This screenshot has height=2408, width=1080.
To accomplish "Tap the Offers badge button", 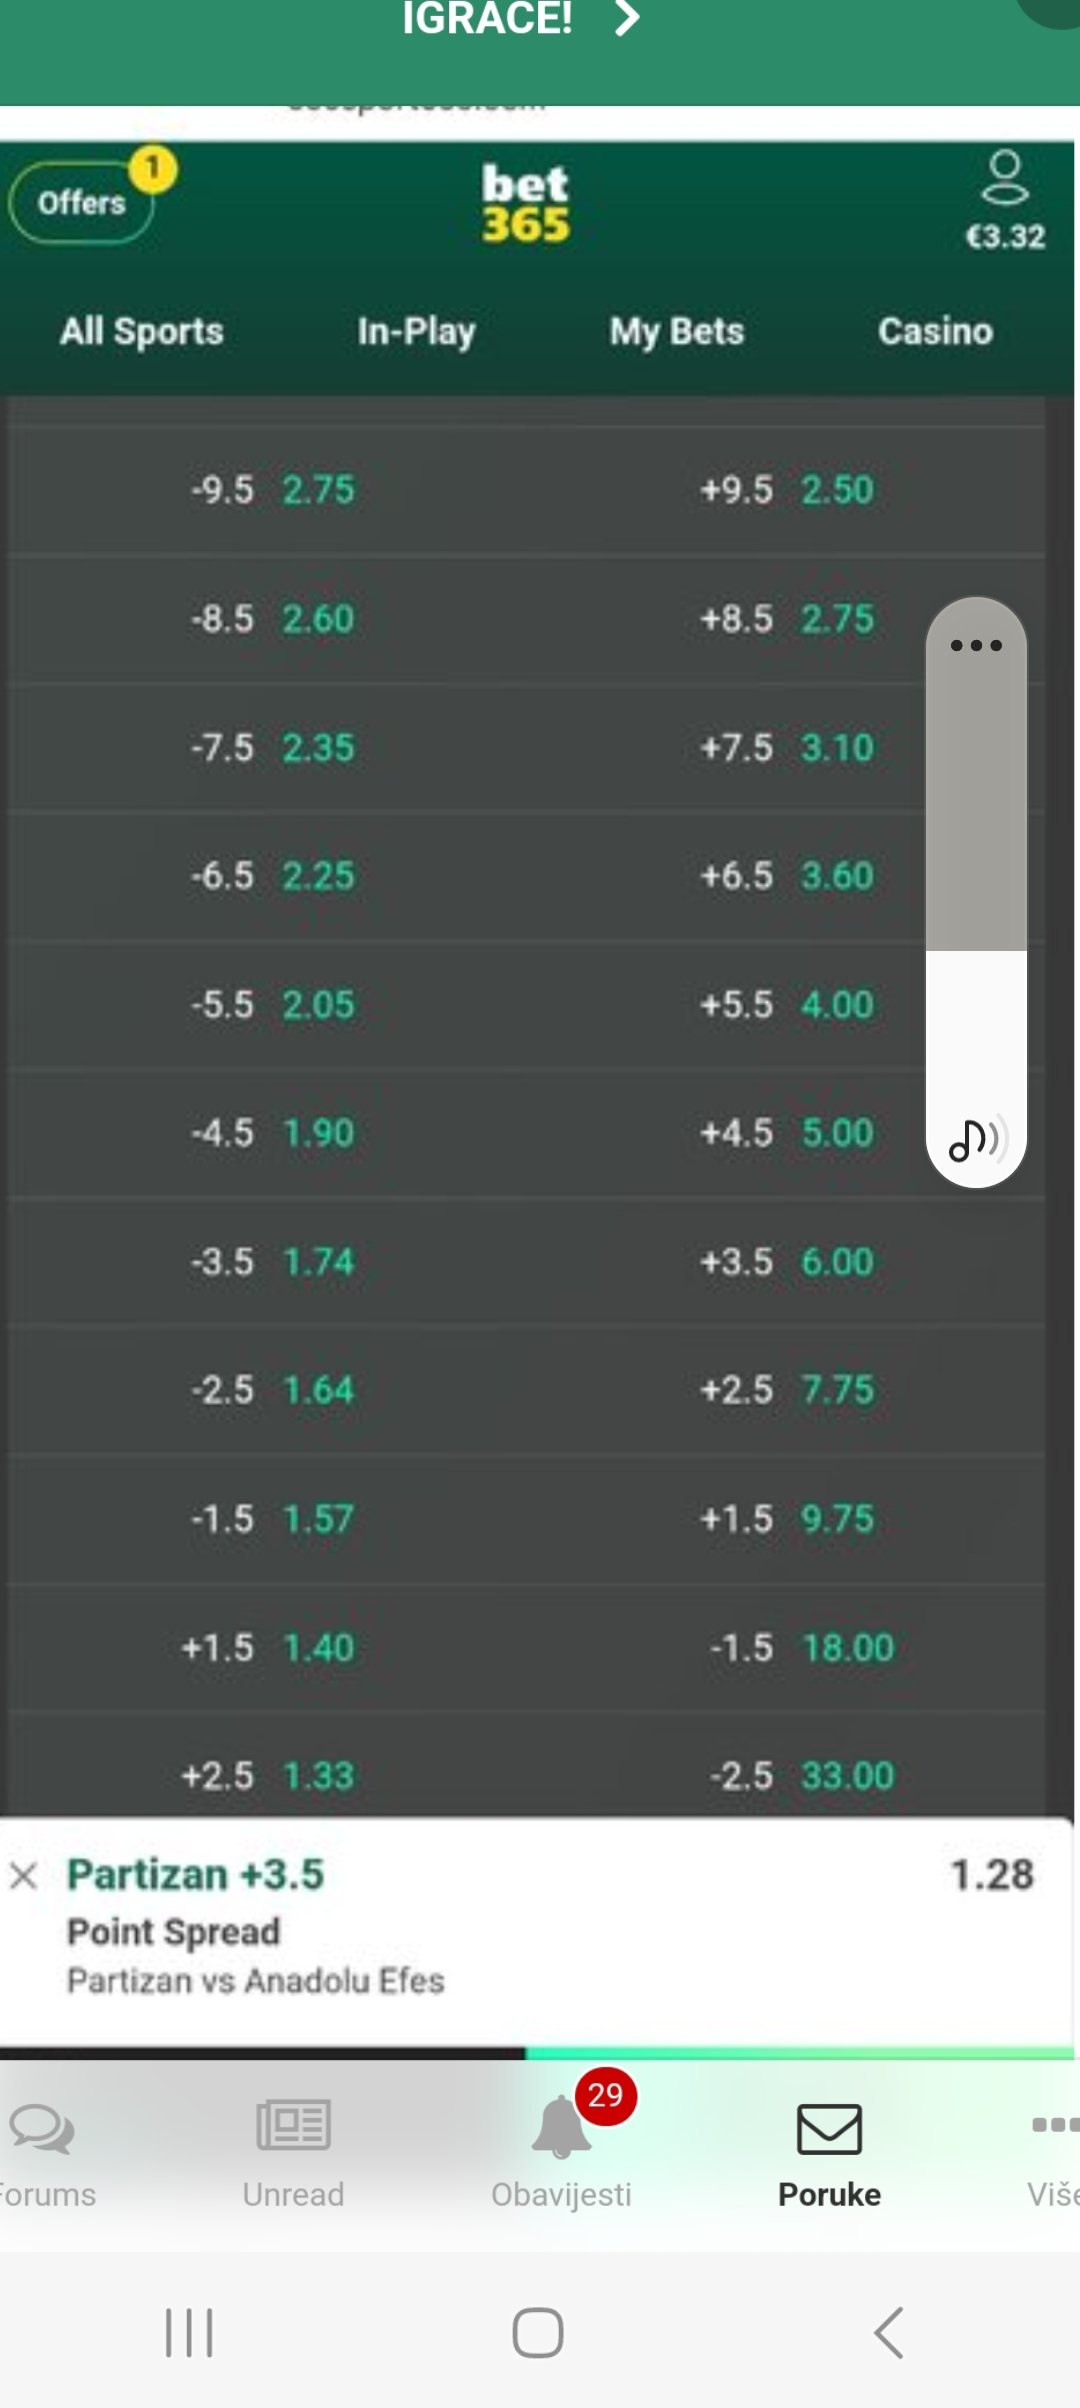I will click(x=82, y=202).
